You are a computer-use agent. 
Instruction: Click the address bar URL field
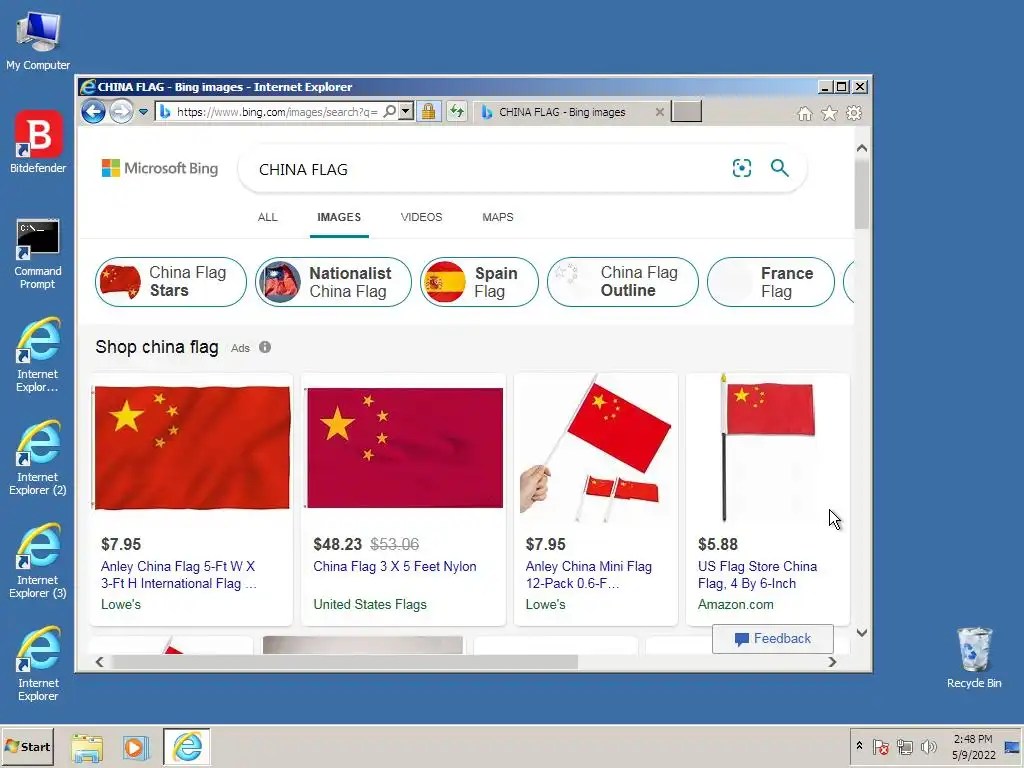(276, 112)
